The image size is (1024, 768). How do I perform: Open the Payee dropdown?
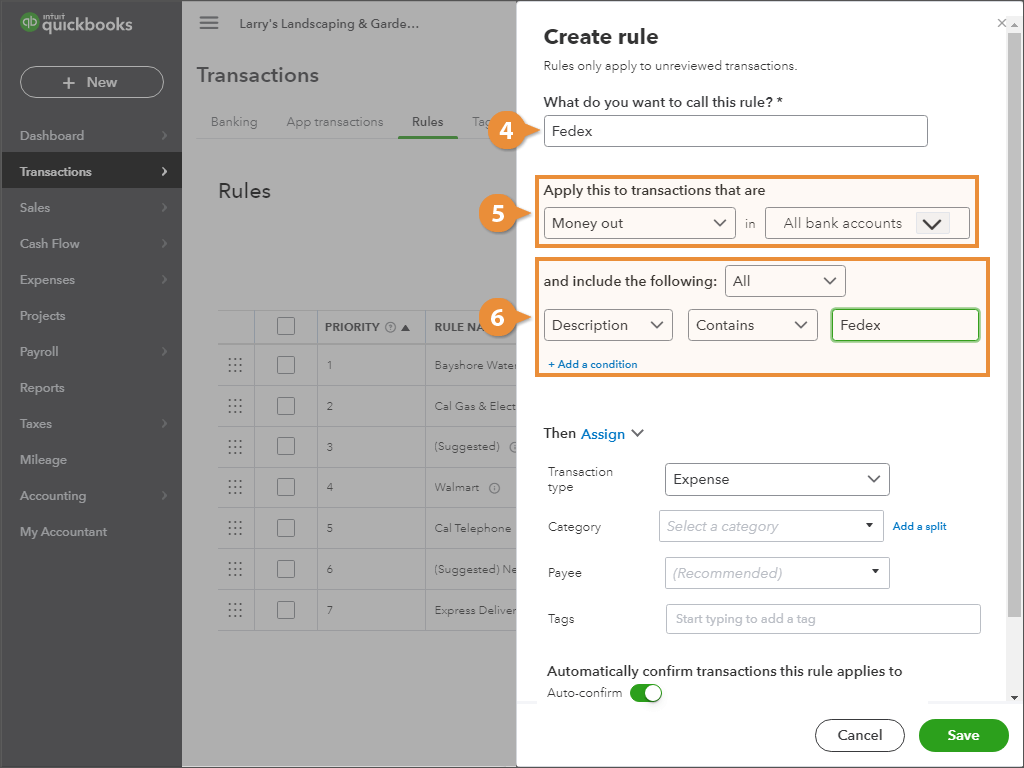tap(777, 573)
